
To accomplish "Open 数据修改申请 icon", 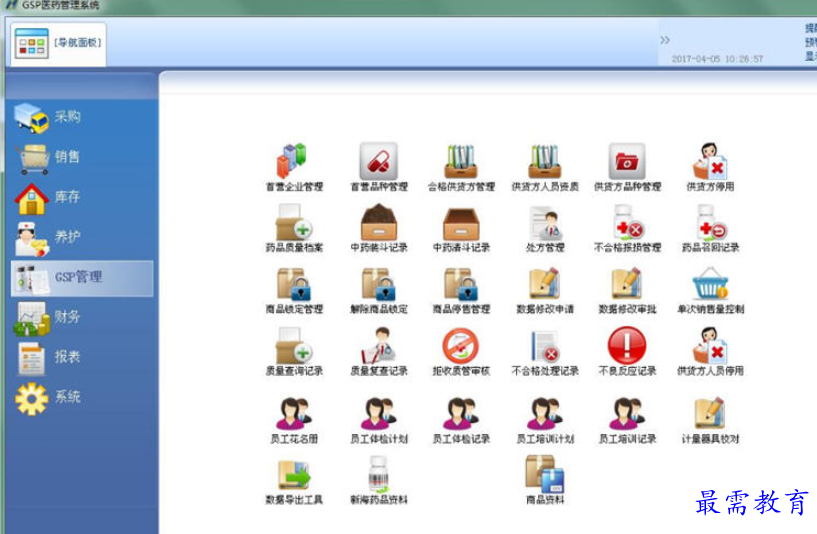I will coord(545,284).
